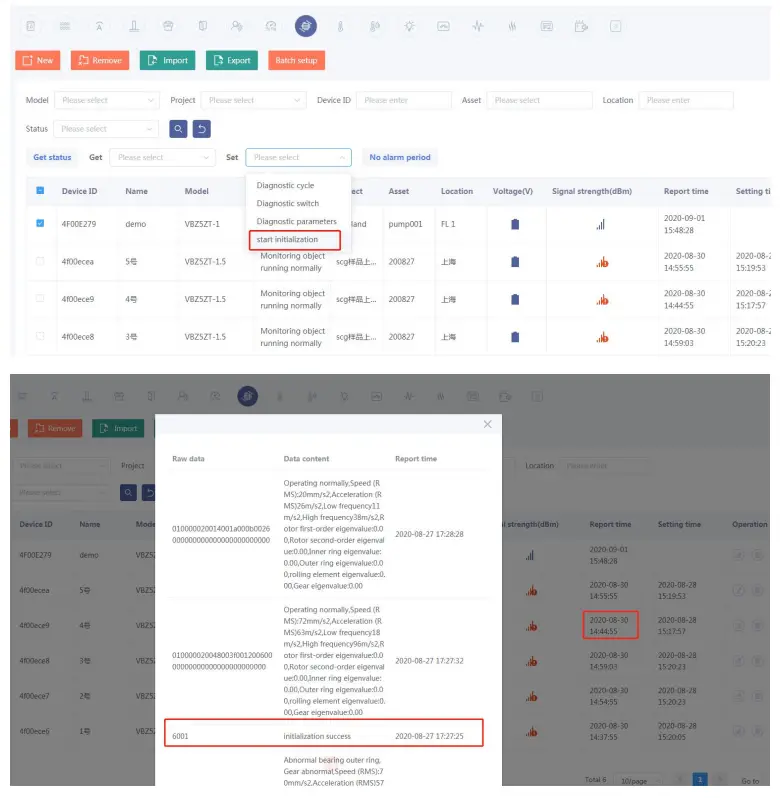The width and height of the screenshot is (780, 798).
Task: Check the box for device 4f00ece9
Action: tap(40, 298)
